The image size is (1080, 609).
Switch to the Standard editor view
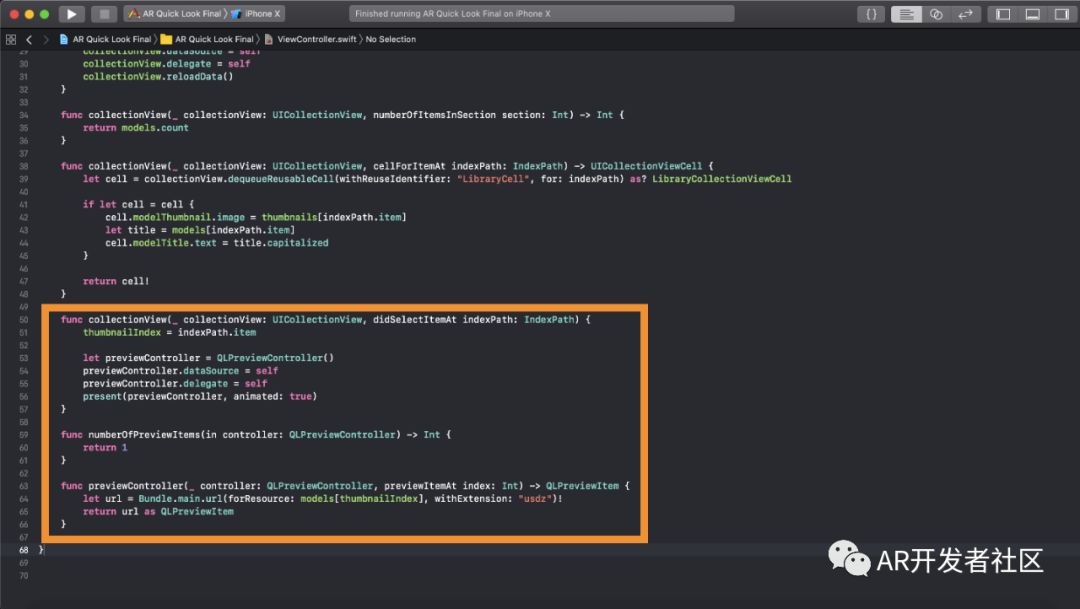[x=907, y=14]
